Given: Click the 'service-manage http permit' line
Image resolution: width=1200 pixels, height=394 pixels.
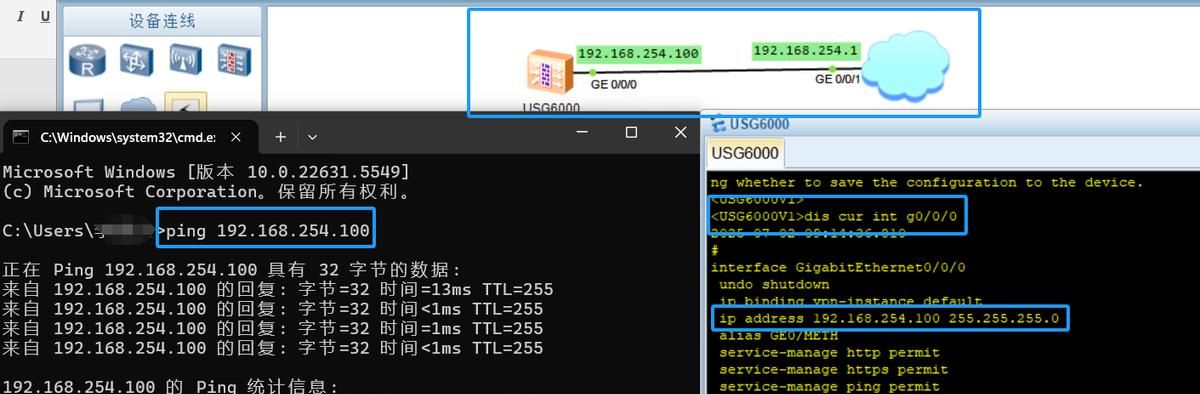Looking at the screenshot, I should point(829,352).
